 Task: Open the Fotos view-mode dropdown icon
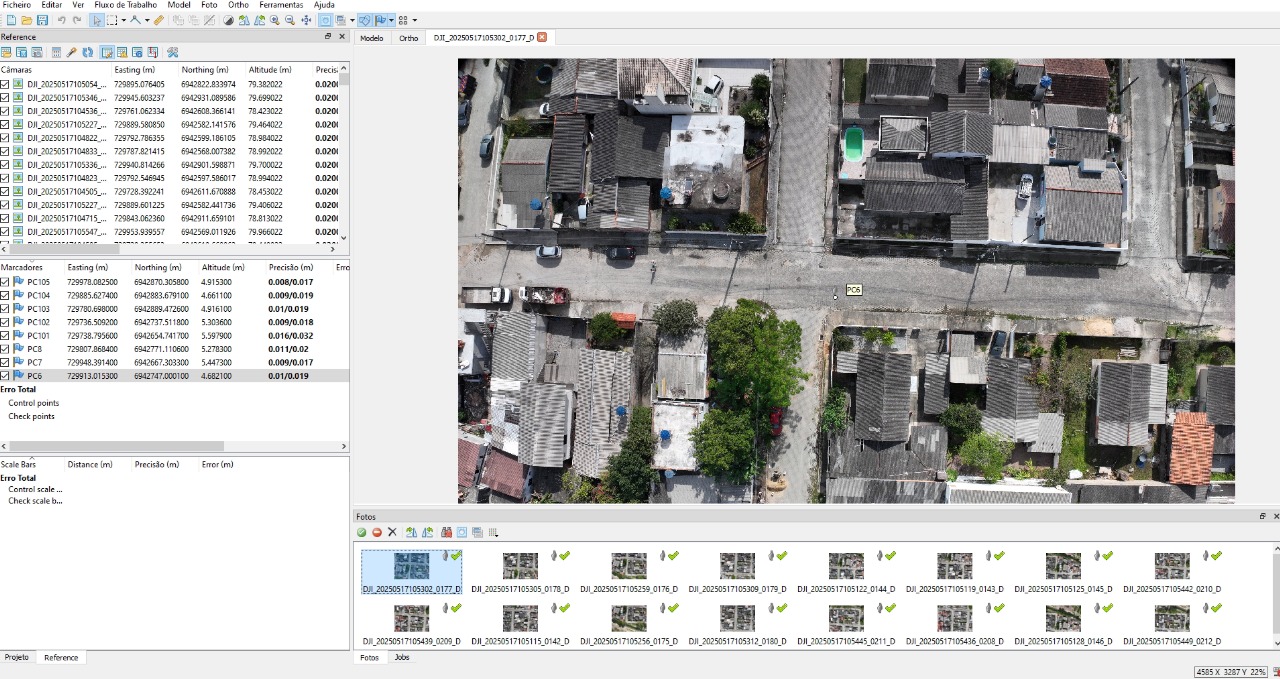492,532
